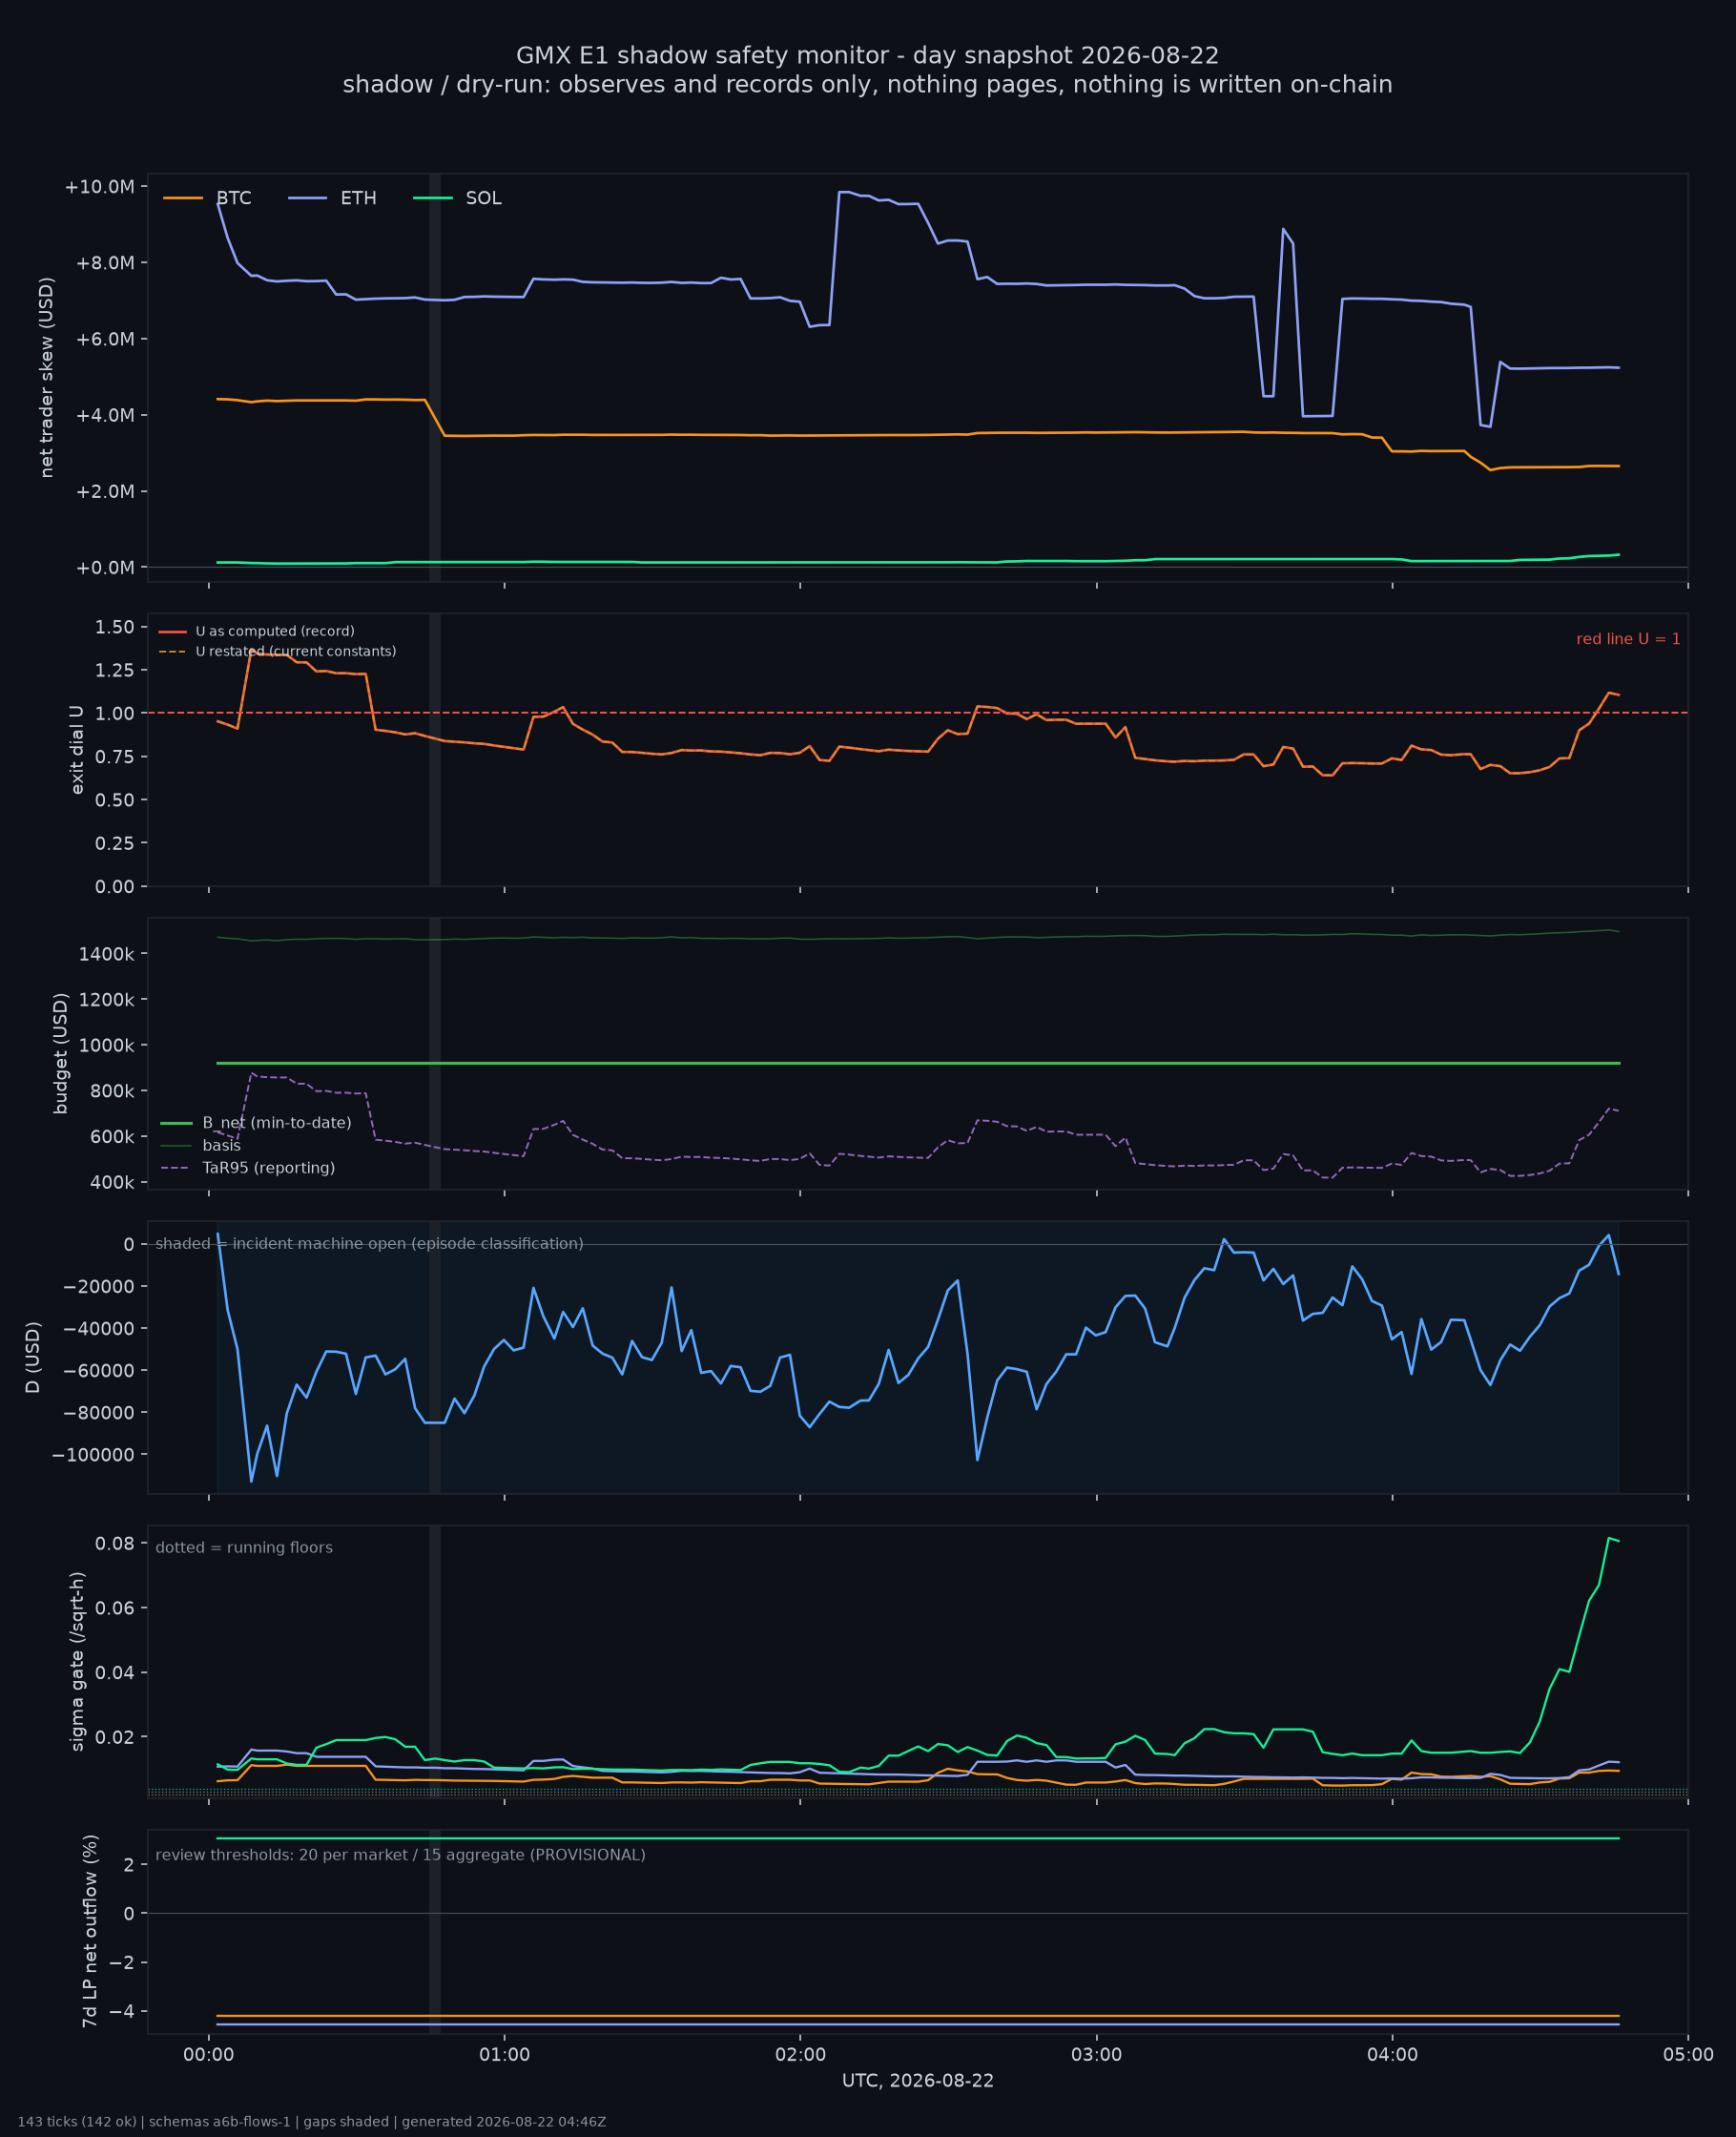Screen dimensions: 1736x2137
Task: Click the 02:00 time tick label
Action: pos(800,2055)
